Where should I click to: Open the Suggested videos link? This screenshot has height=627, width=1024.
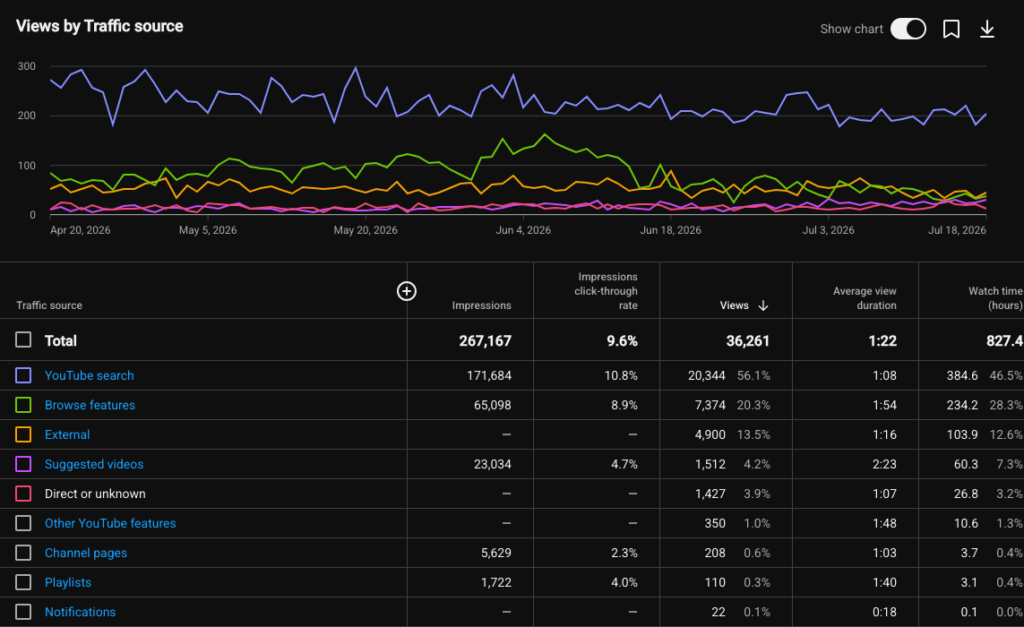pyautogui.click(x=94, y=464)
